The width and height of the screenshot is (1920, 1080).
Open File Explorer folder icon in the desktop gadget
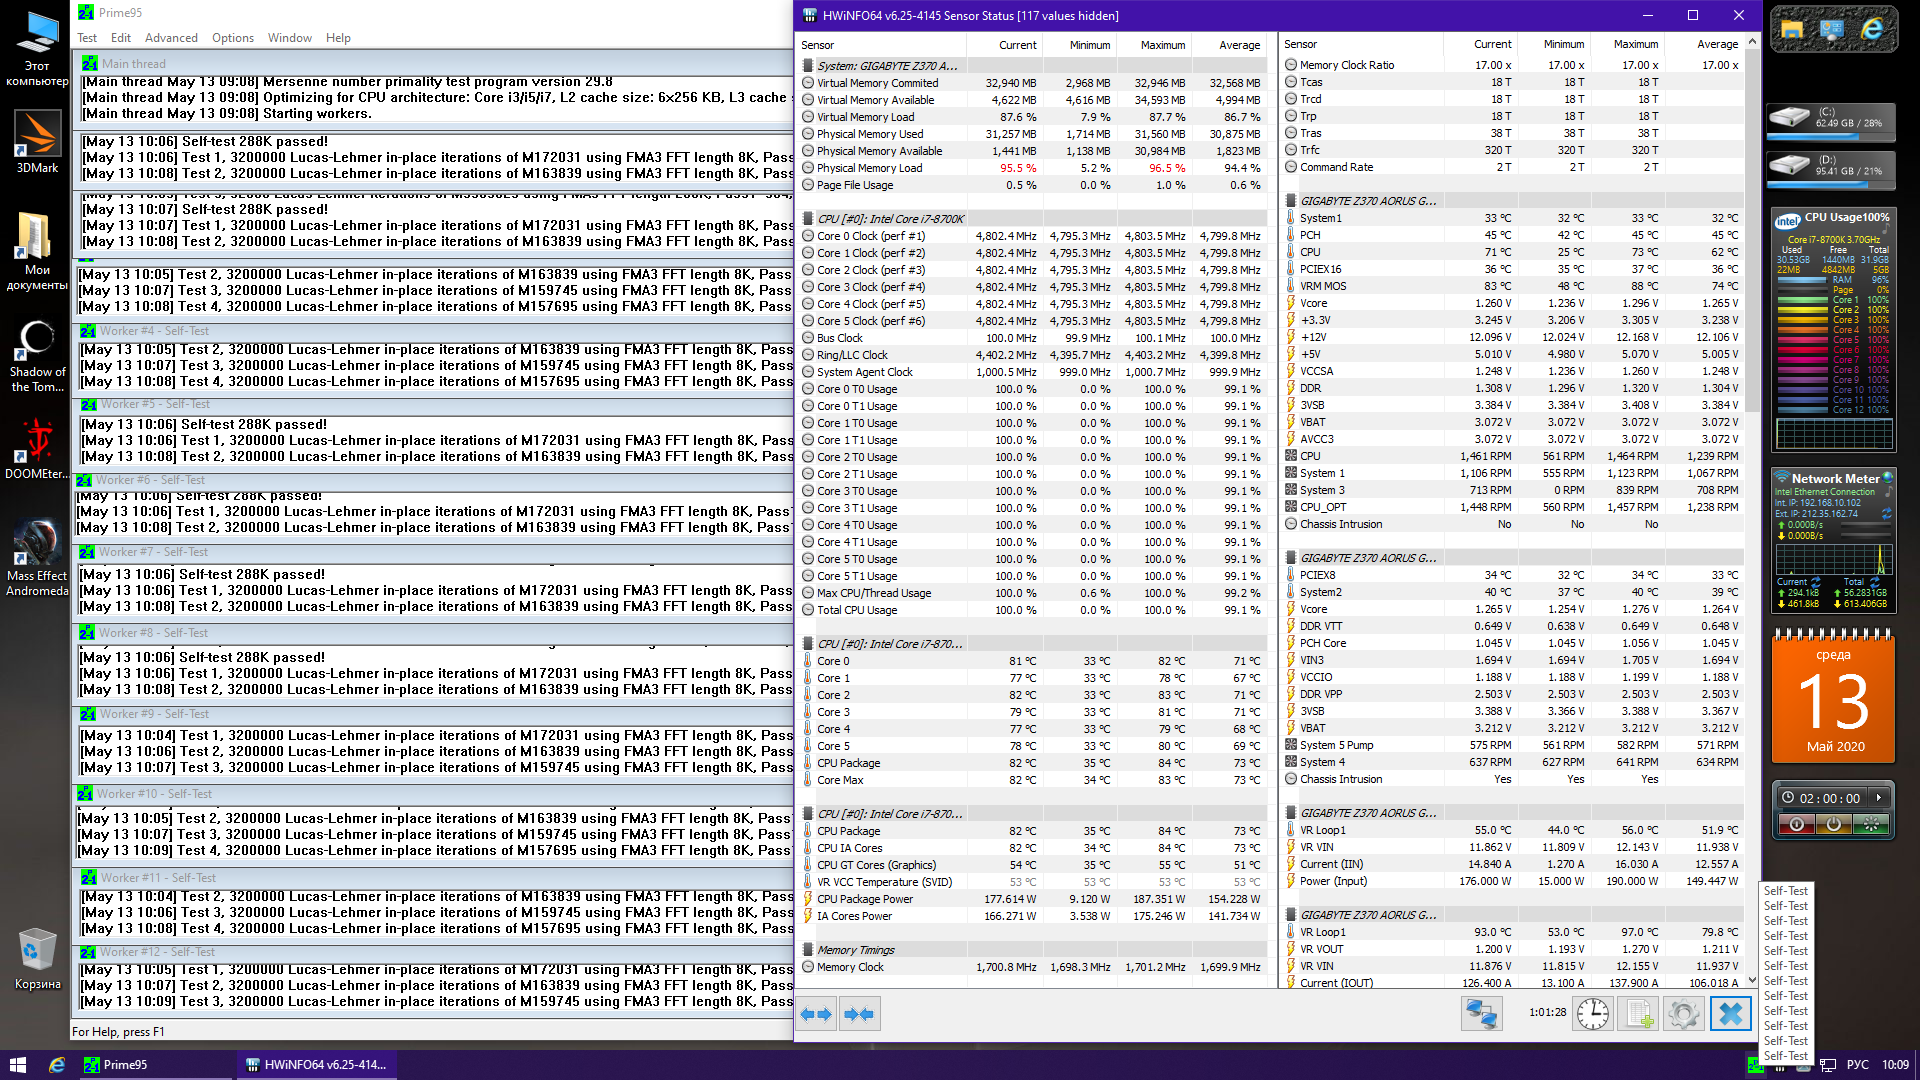pos(1792,30)
